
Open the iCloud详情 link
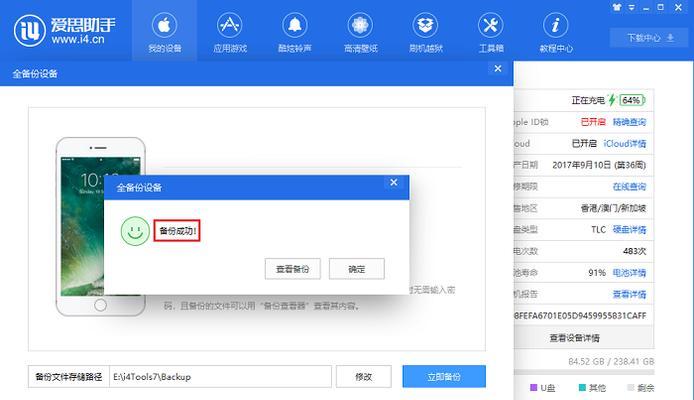tap(630, 143)
